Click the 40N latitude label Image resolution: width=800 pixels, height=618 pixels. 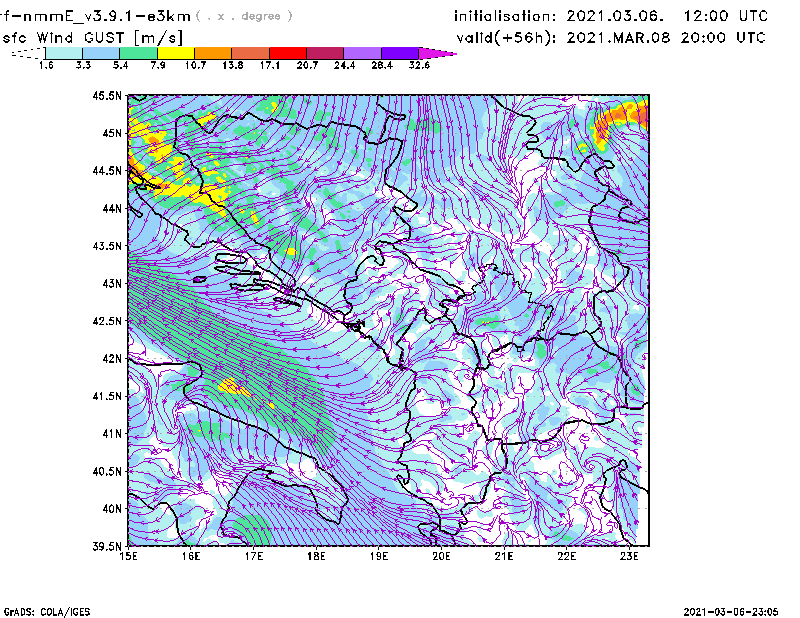click(x=112, y=509)
